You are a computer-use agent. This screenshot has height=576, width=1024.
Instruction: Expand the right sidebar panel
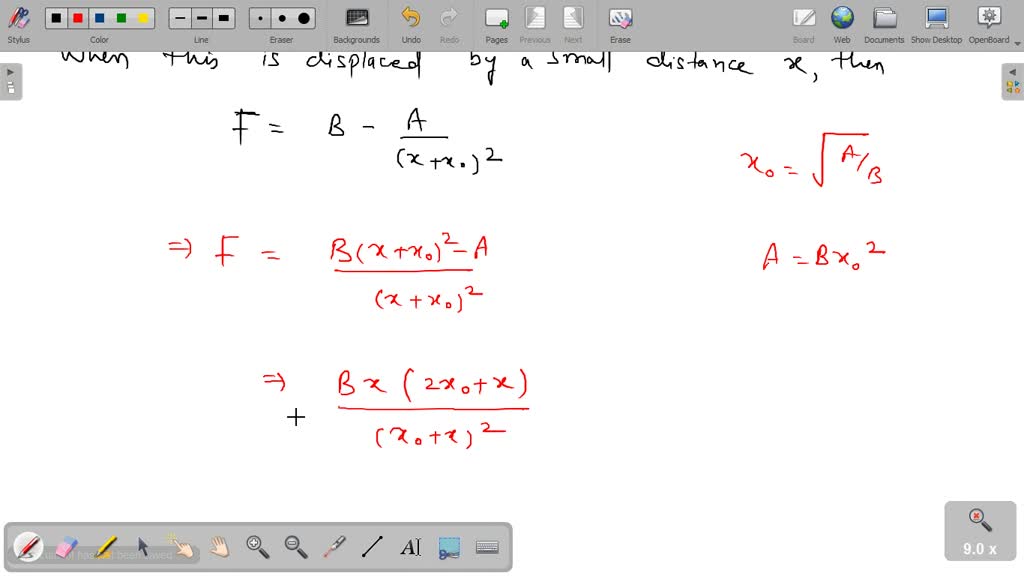[x=1013, y=71]
